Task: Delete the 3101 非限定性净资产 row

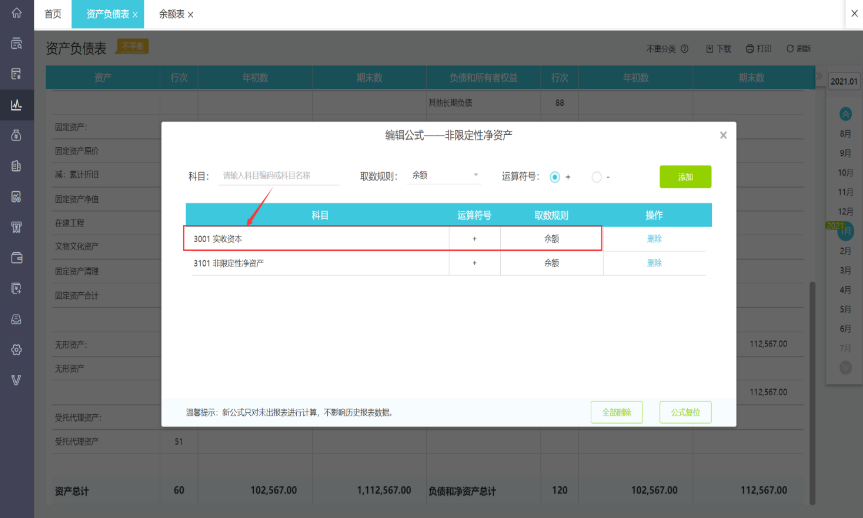Action: coord(654,263)
